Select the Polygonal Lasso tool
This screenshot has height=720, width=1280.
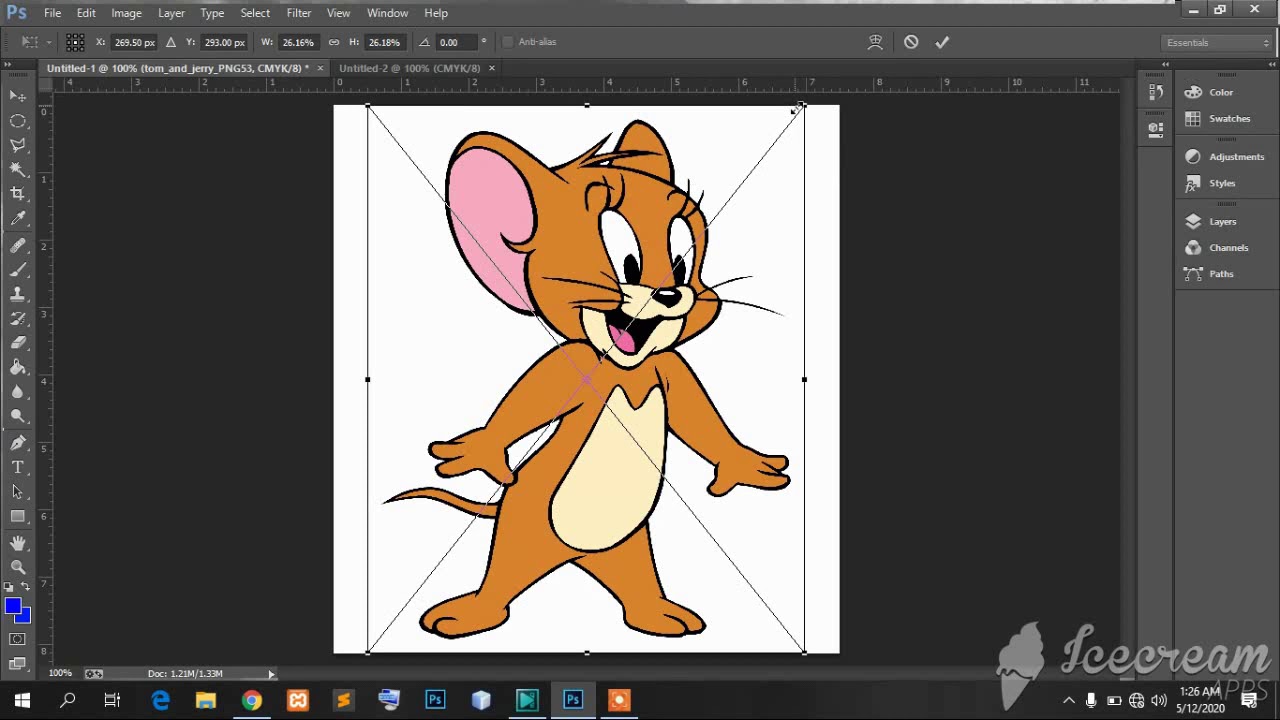18,146
